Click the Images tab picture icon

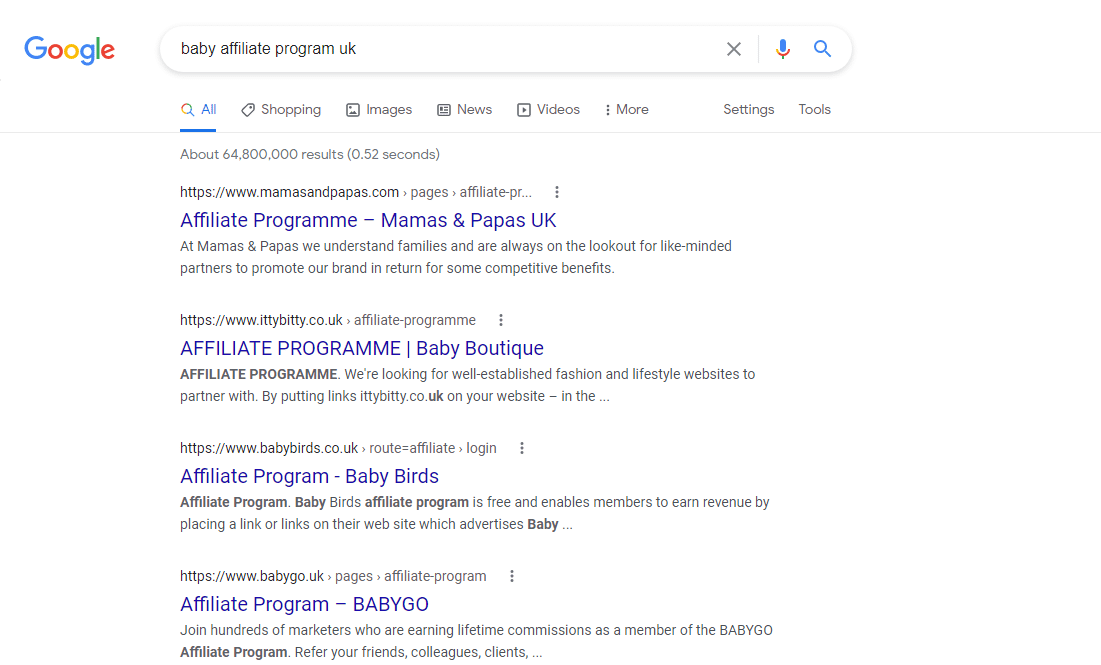(x=352, y=109)
